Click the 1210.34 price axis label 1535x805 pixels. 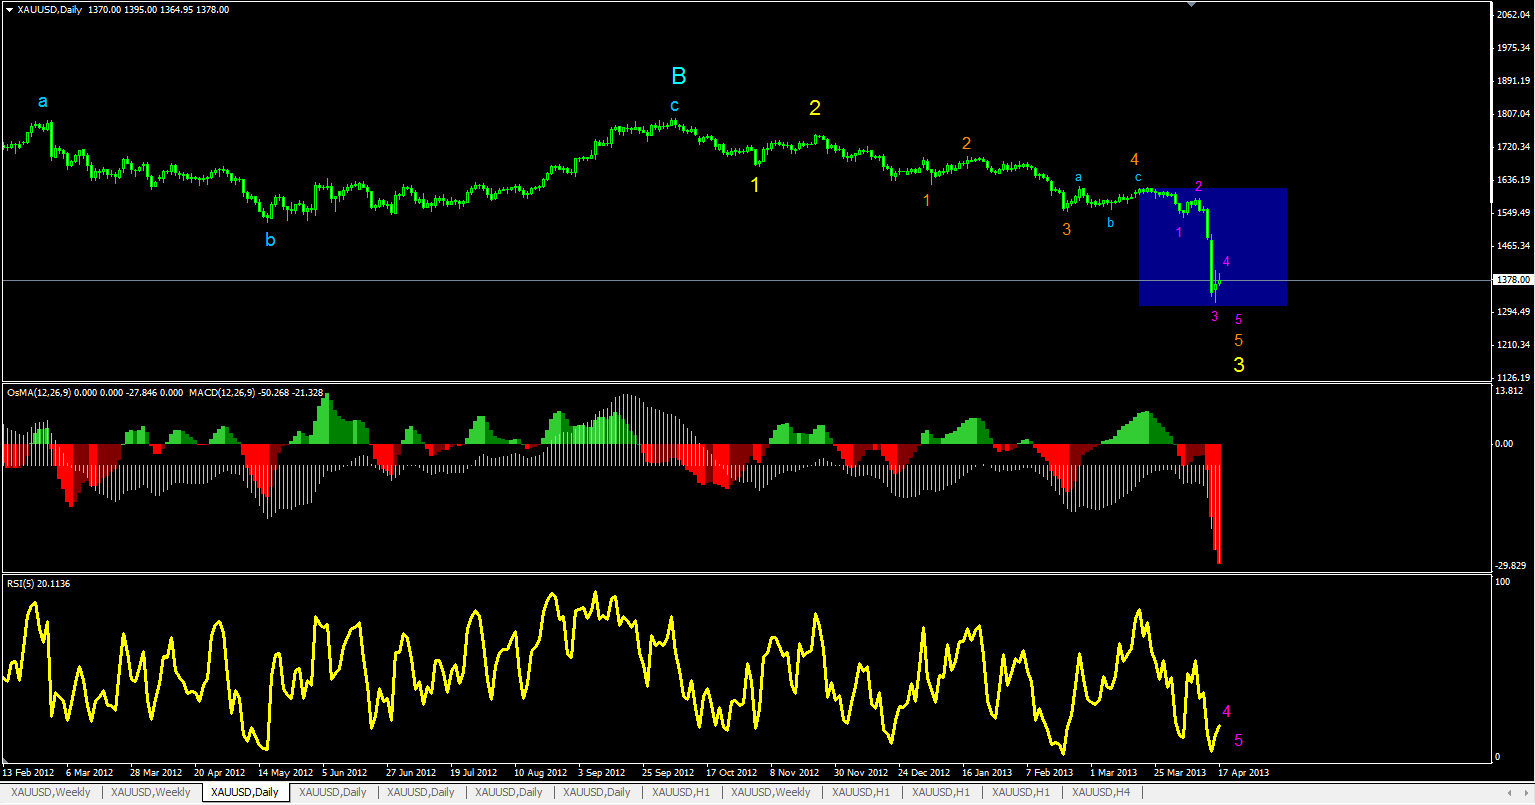point(1514,345)
